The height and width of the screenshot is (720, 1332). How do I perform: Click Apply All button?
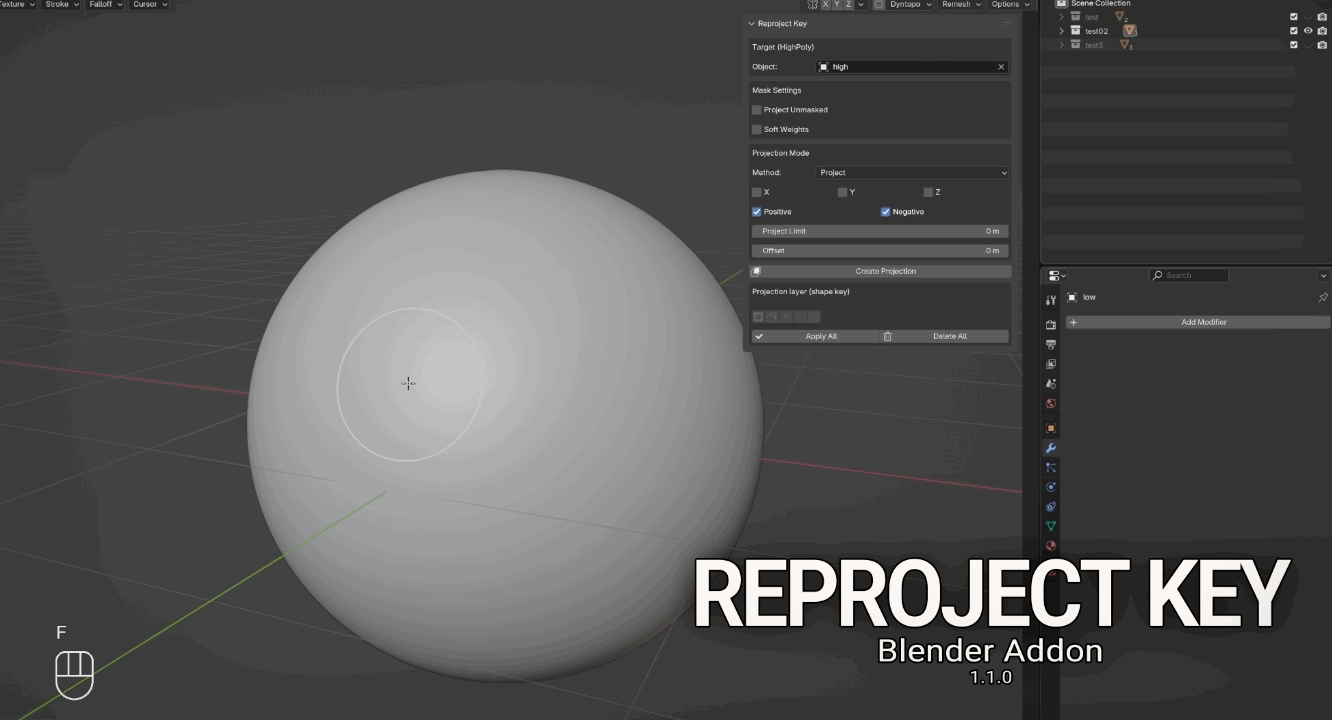point(815,336)
